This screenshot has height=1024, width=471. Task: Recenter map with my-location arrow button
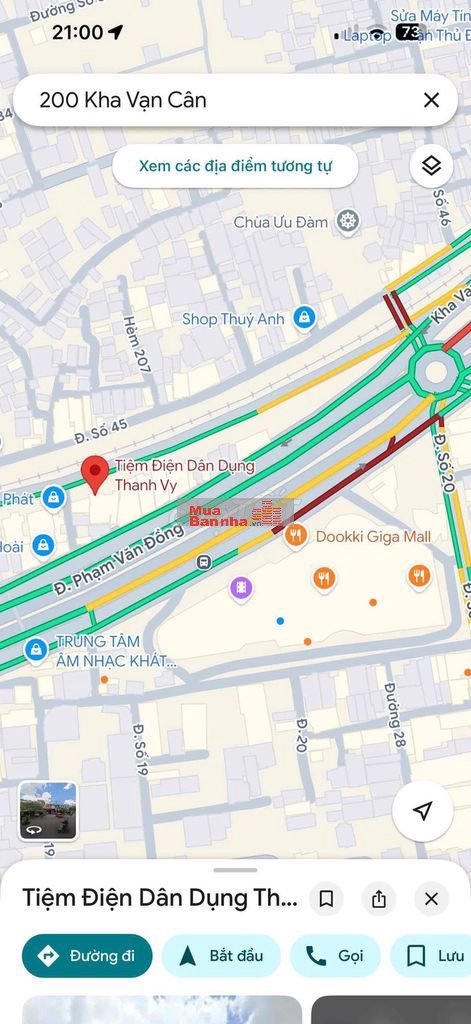(423, 811)
